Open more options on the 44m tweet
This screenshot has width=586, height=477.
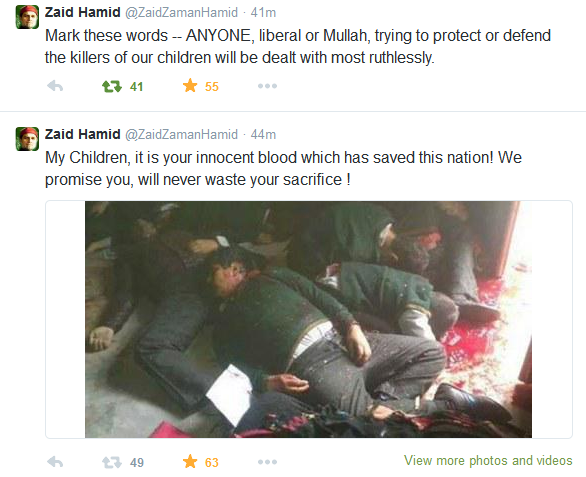pos(267,462)
